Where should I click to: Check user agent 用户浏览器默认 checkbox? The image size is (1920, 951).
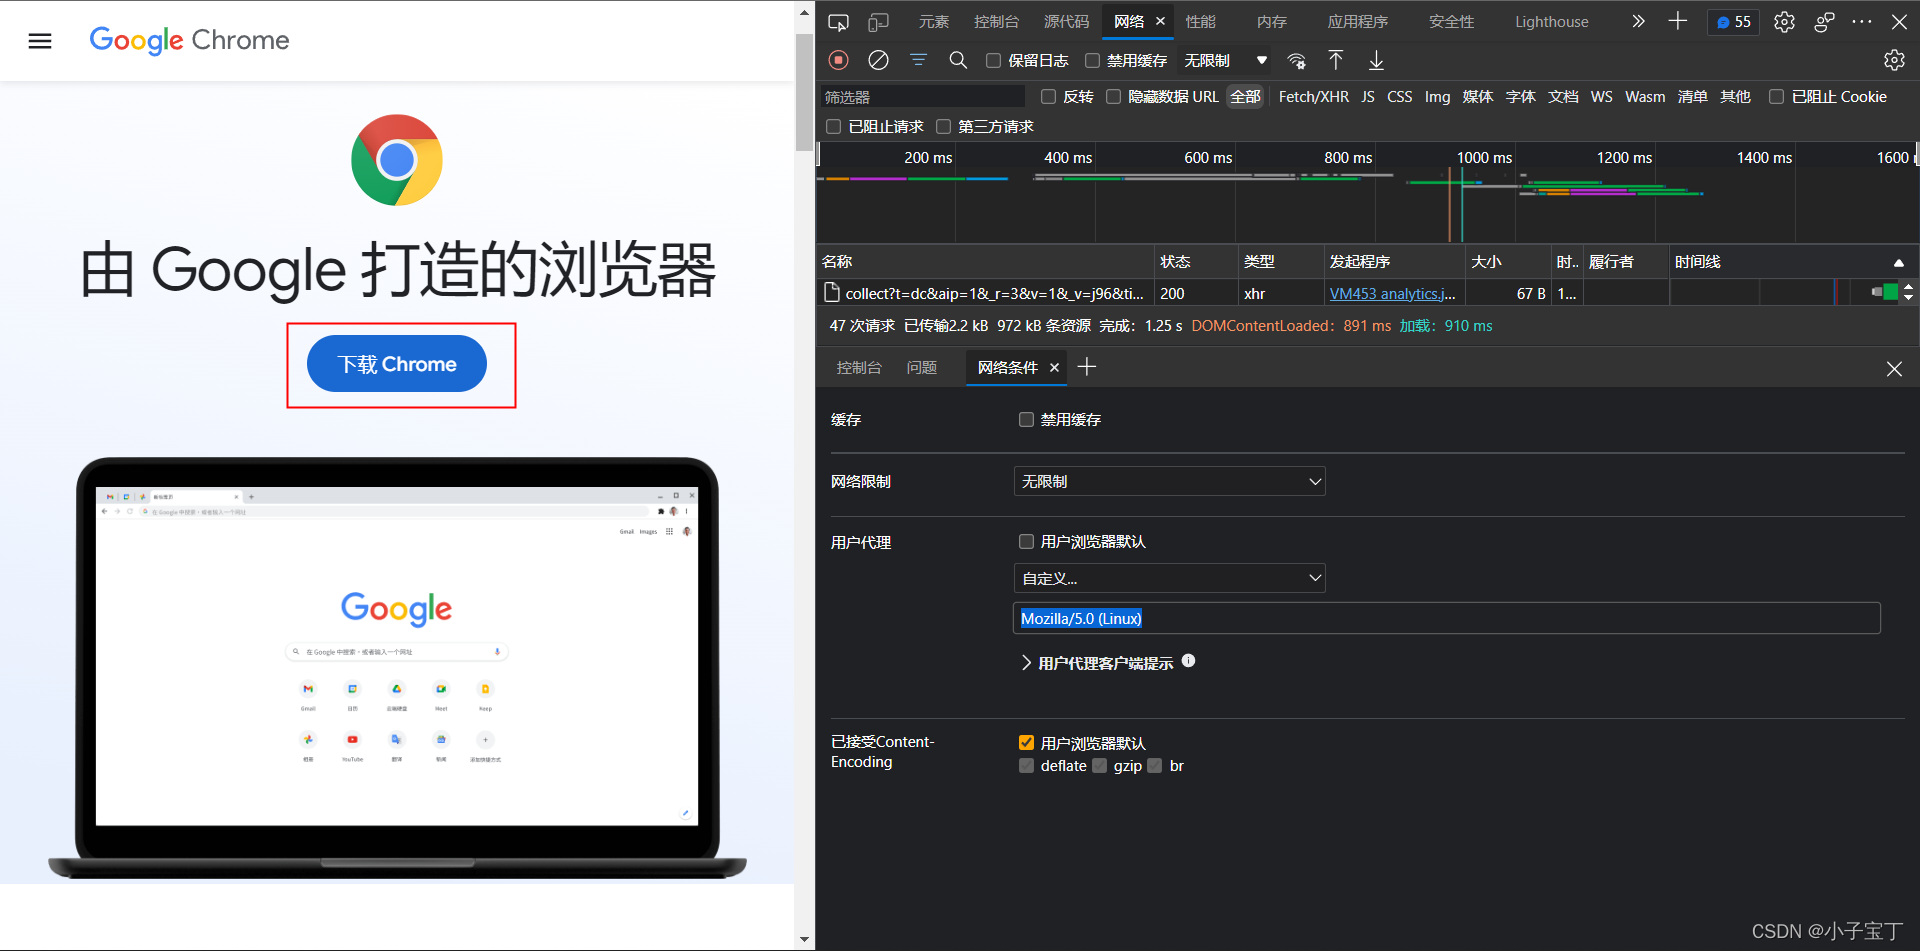pyautogui.click(x=1026, y=542)
